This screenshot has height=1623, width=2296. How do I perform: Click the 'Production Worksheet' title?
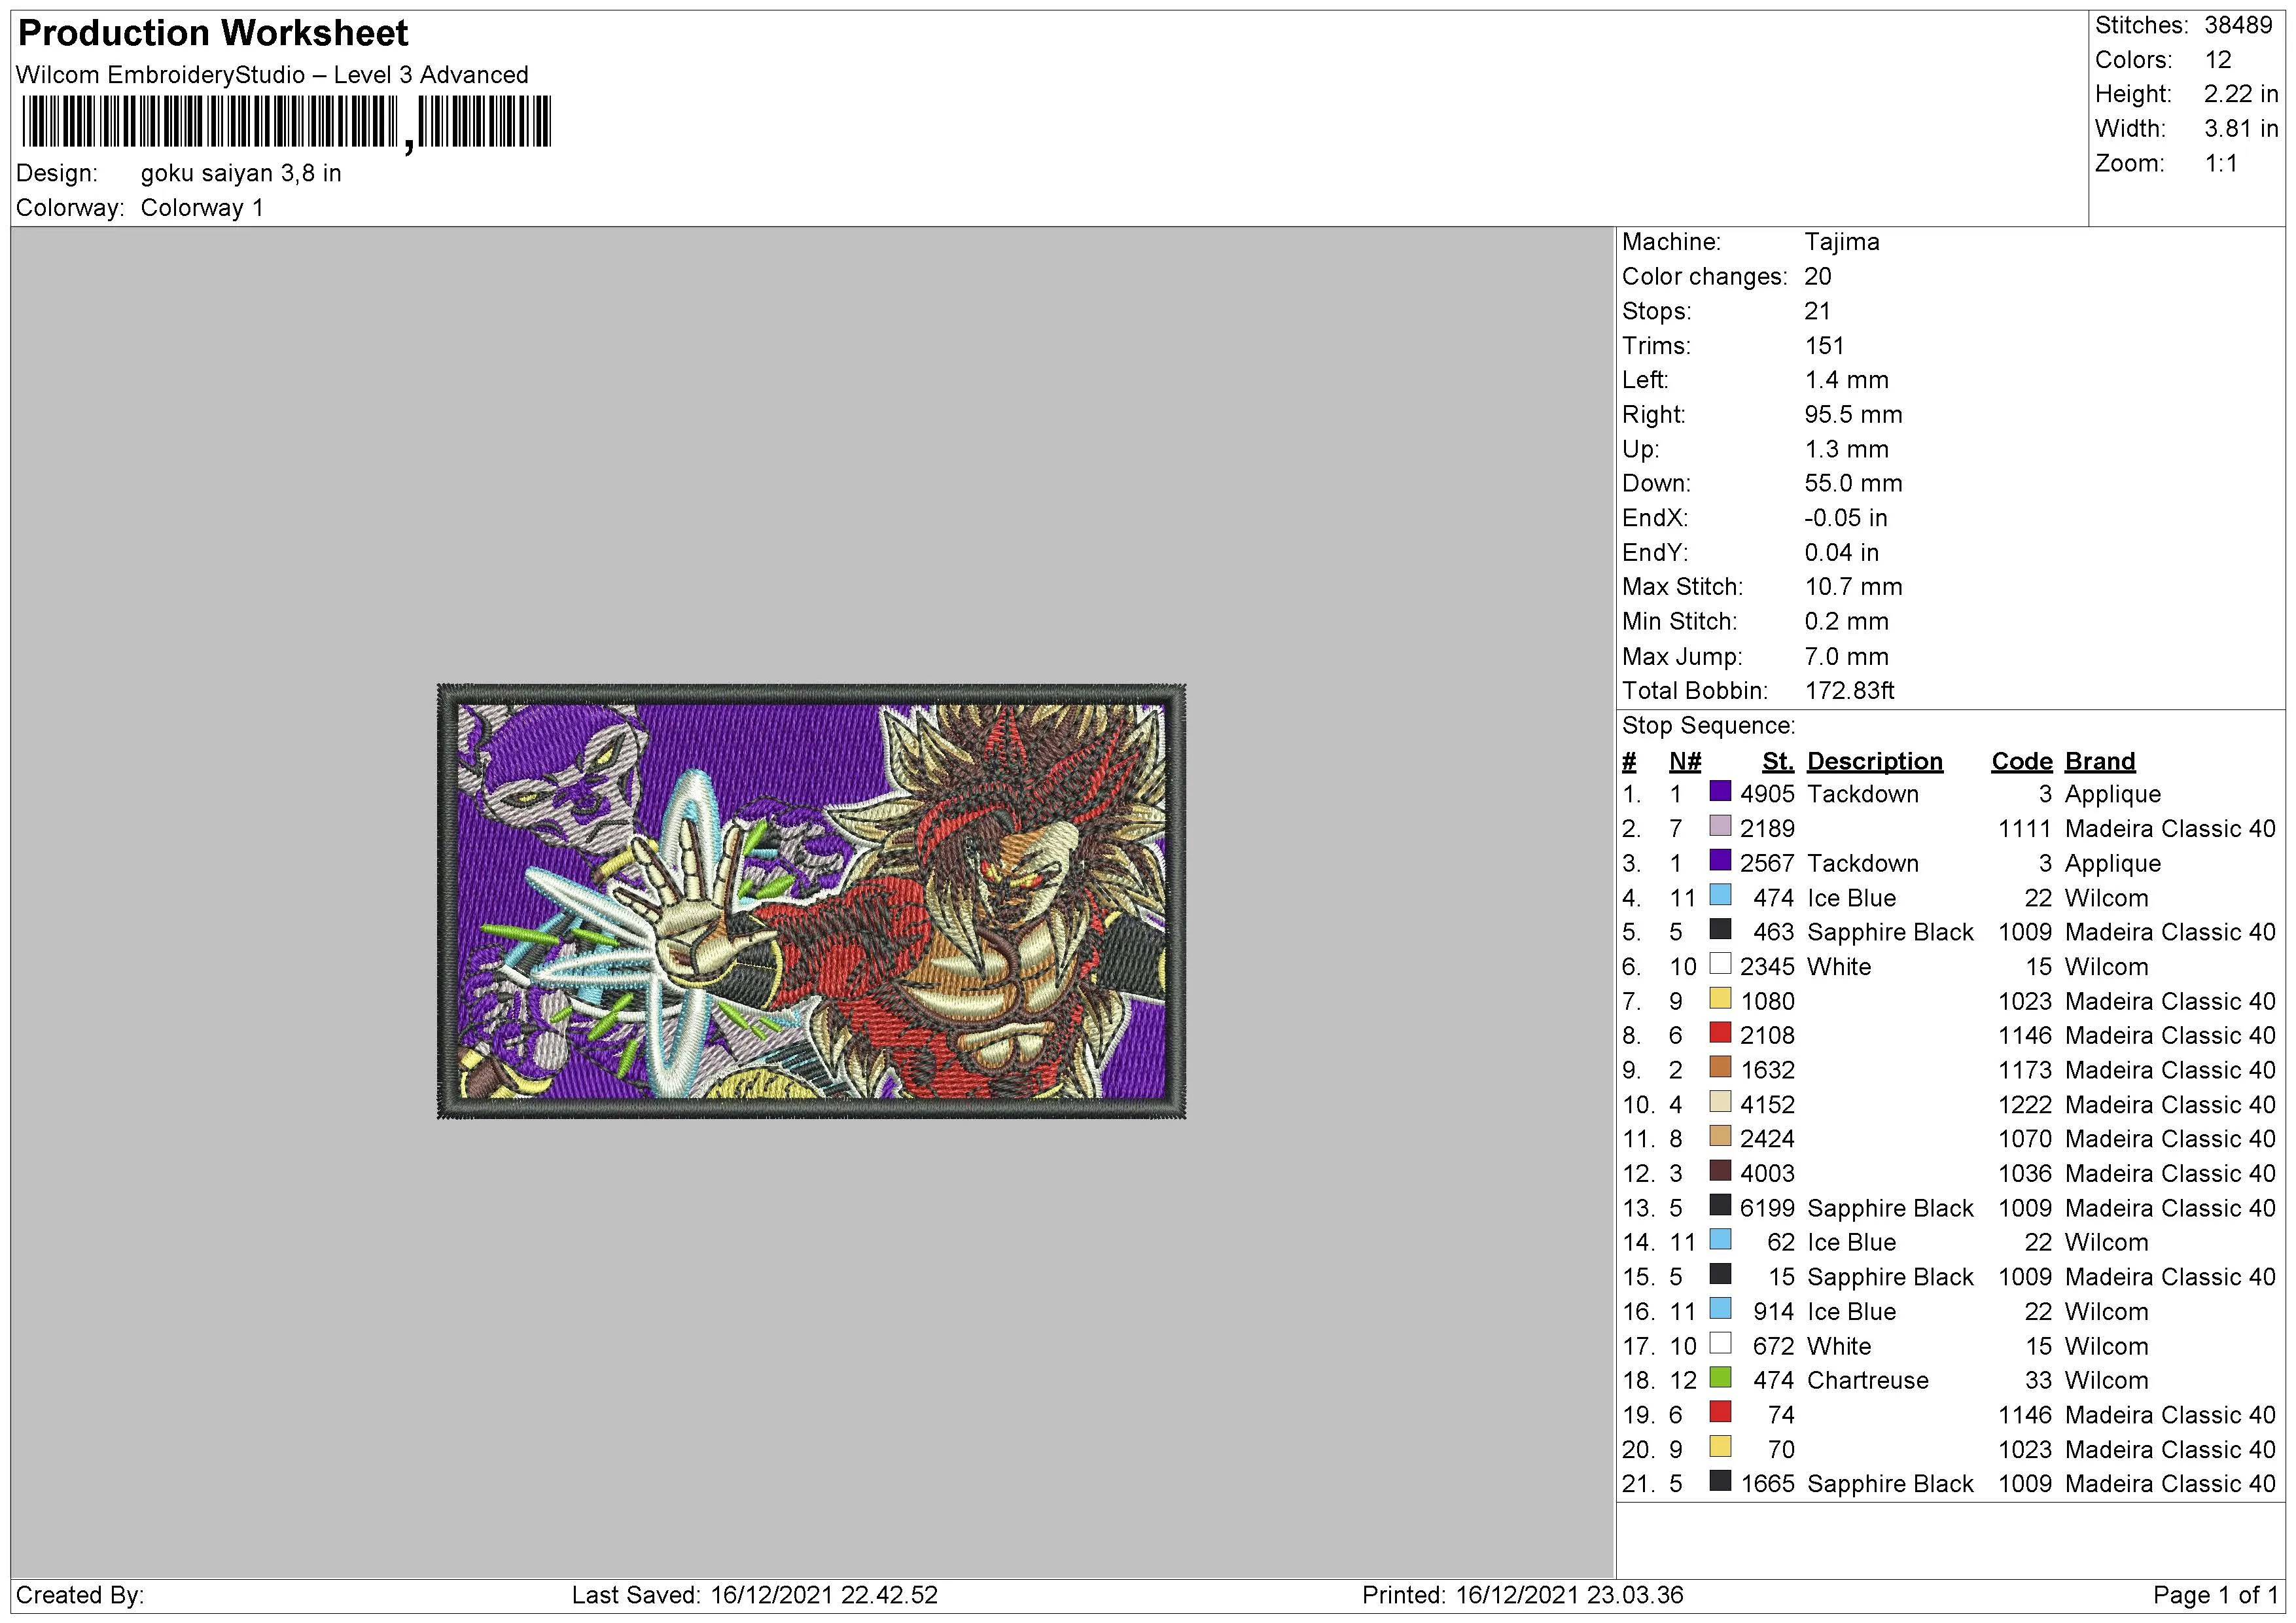tap(213, 33)
